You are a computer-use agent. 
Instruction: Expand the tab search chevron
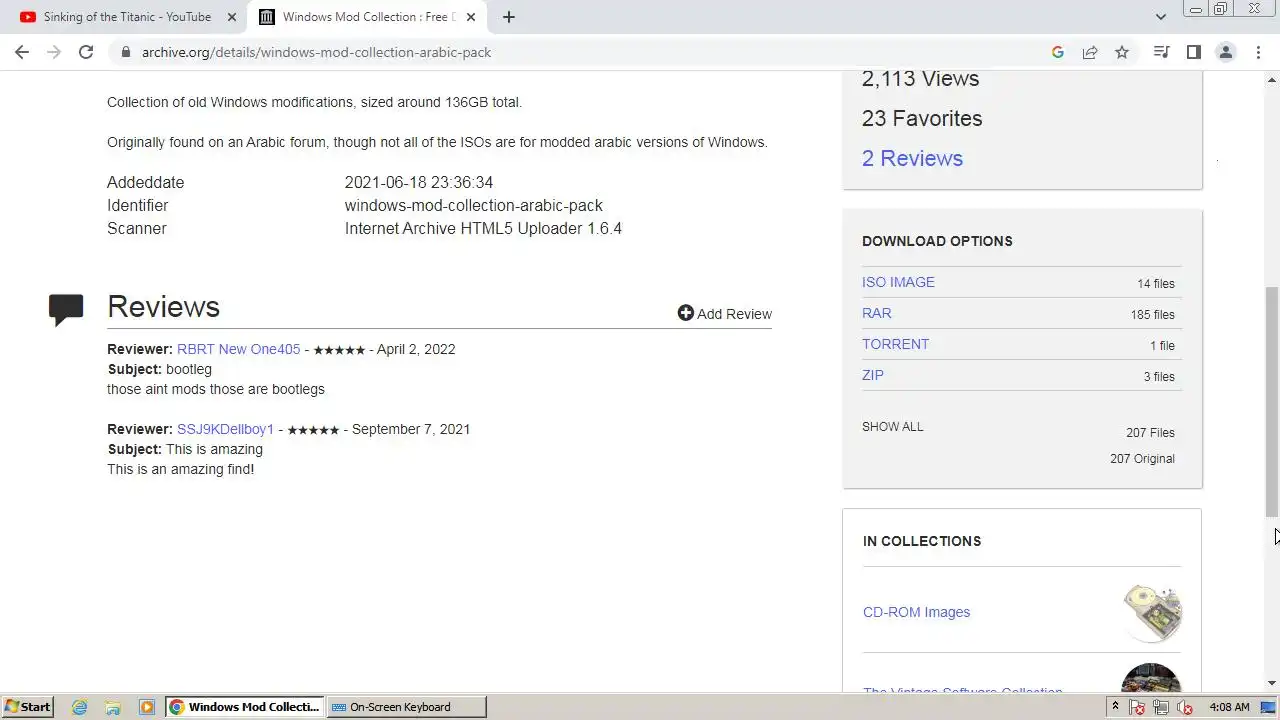pyautogui.click(x=1161, y=17)
